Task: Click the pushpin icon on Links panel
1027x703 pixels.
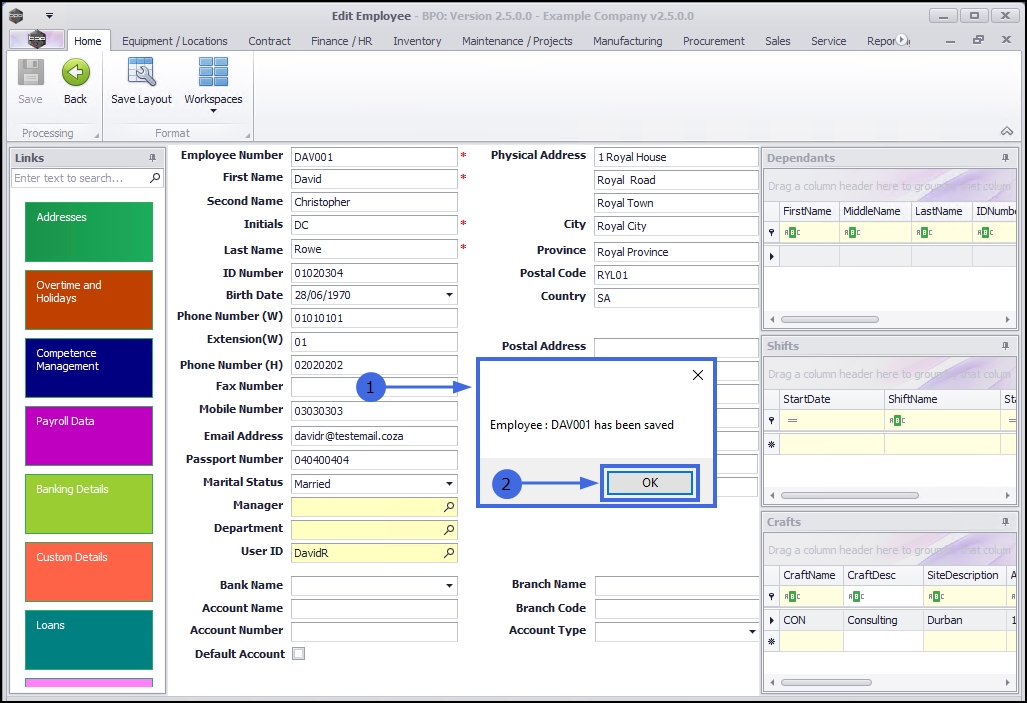Action: [153, 158]
